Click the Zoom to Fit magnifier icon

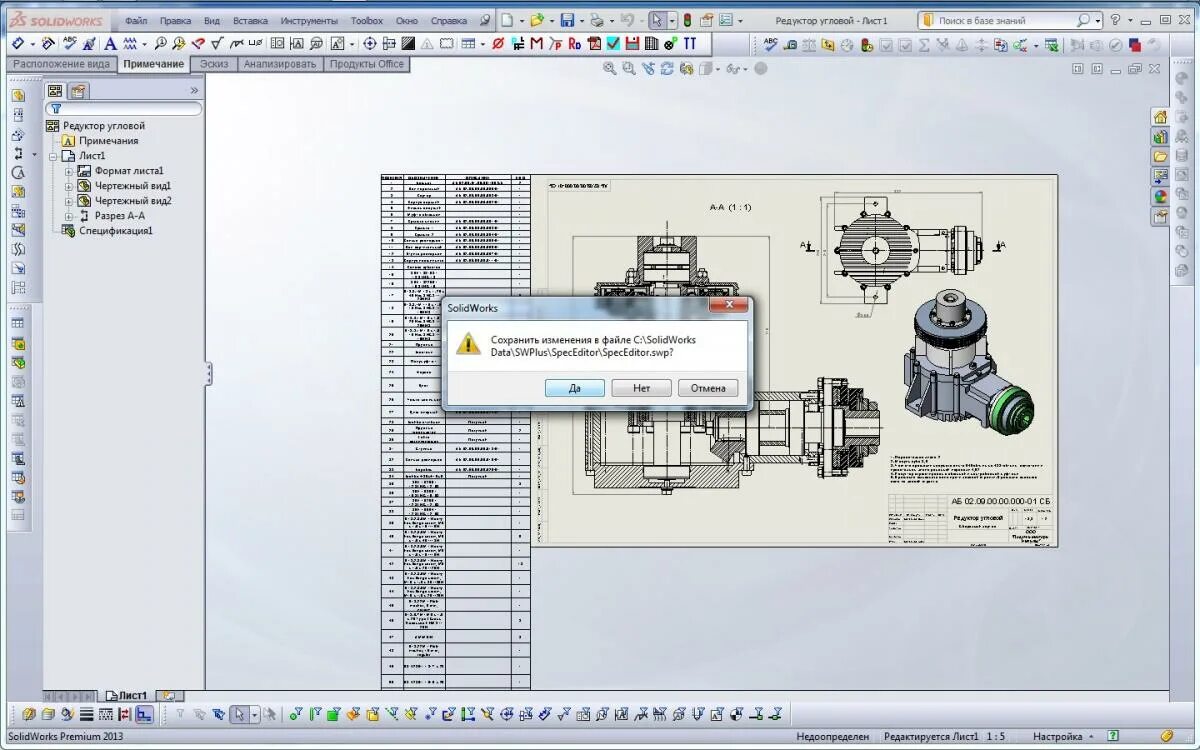[609, 69]
